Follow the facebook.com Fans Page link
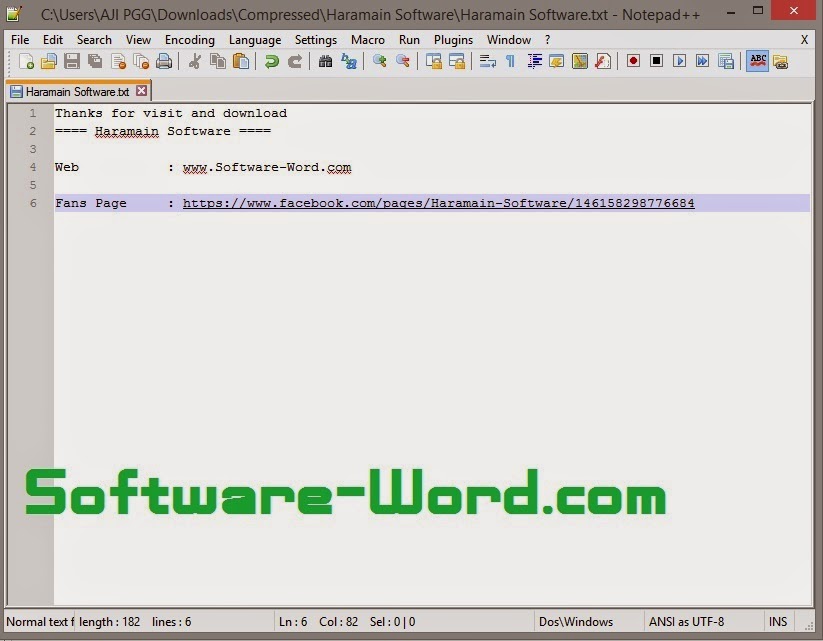 438,203
